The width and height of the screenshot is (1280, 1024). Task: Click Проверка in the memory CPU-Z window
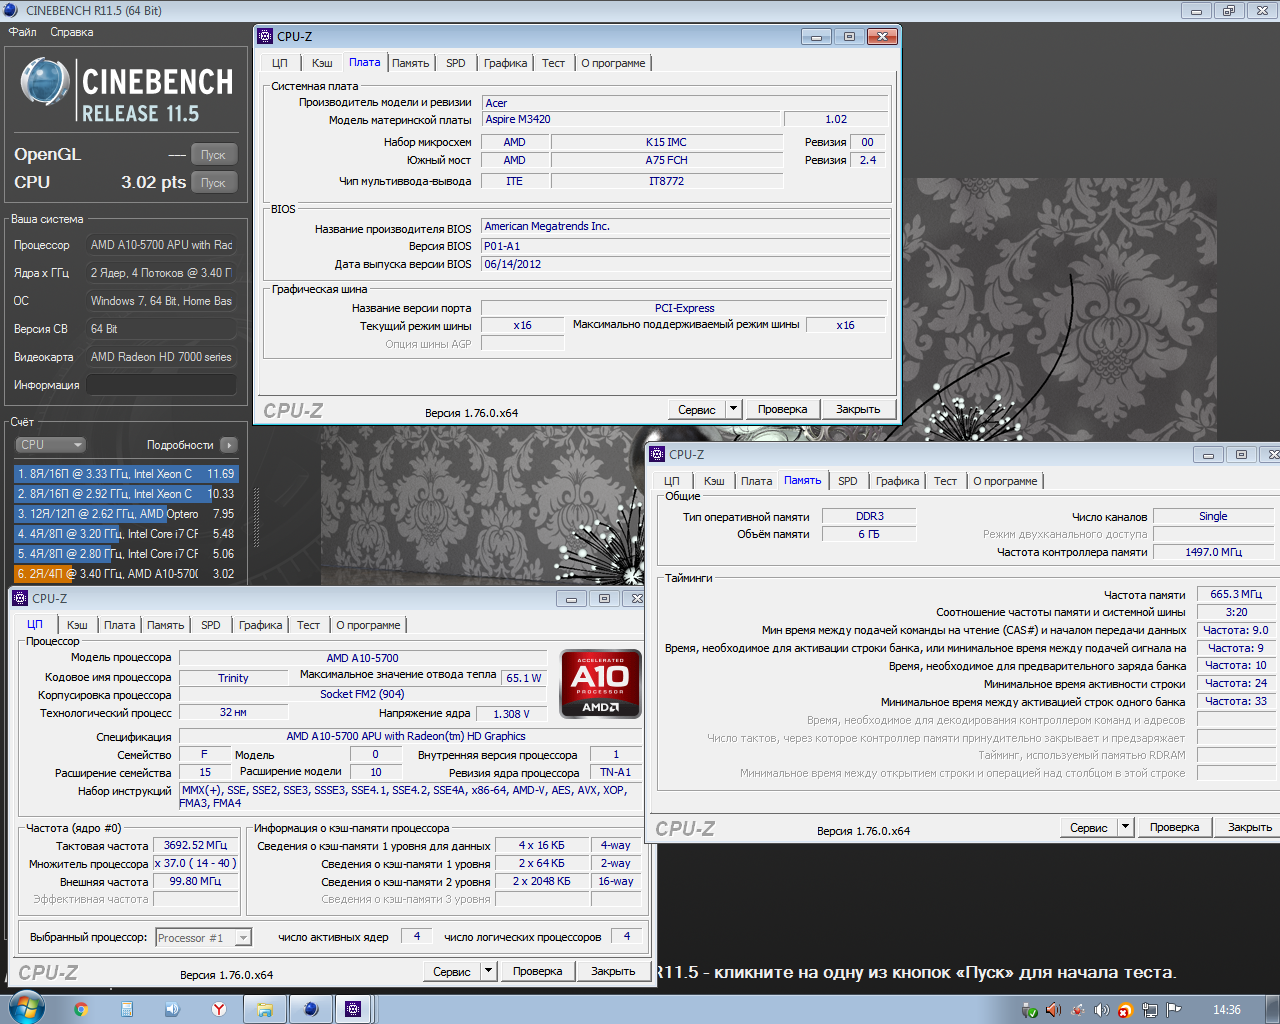pos(1175,827)
